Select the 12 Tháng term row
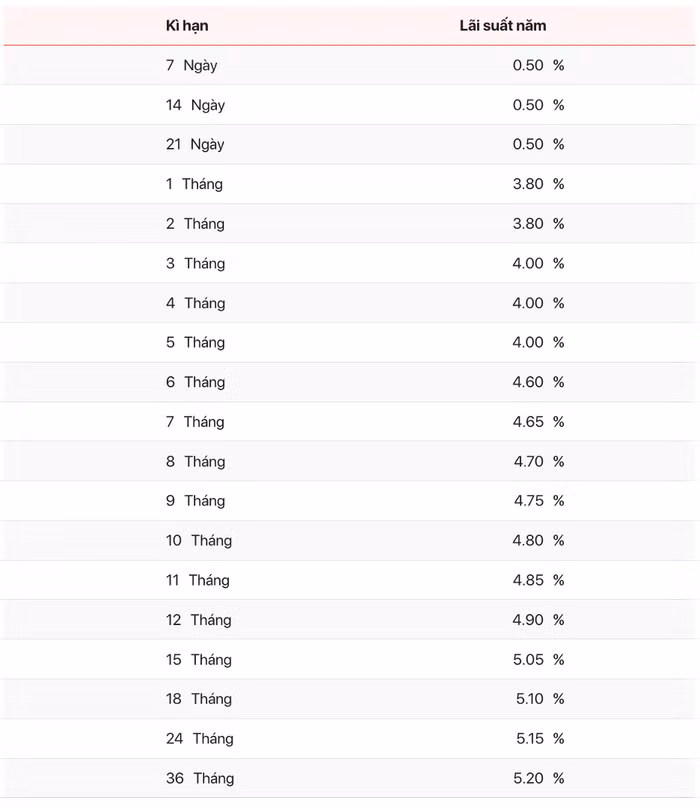The image size is (700, 806). pyautogui.click(x=198, y=620)
